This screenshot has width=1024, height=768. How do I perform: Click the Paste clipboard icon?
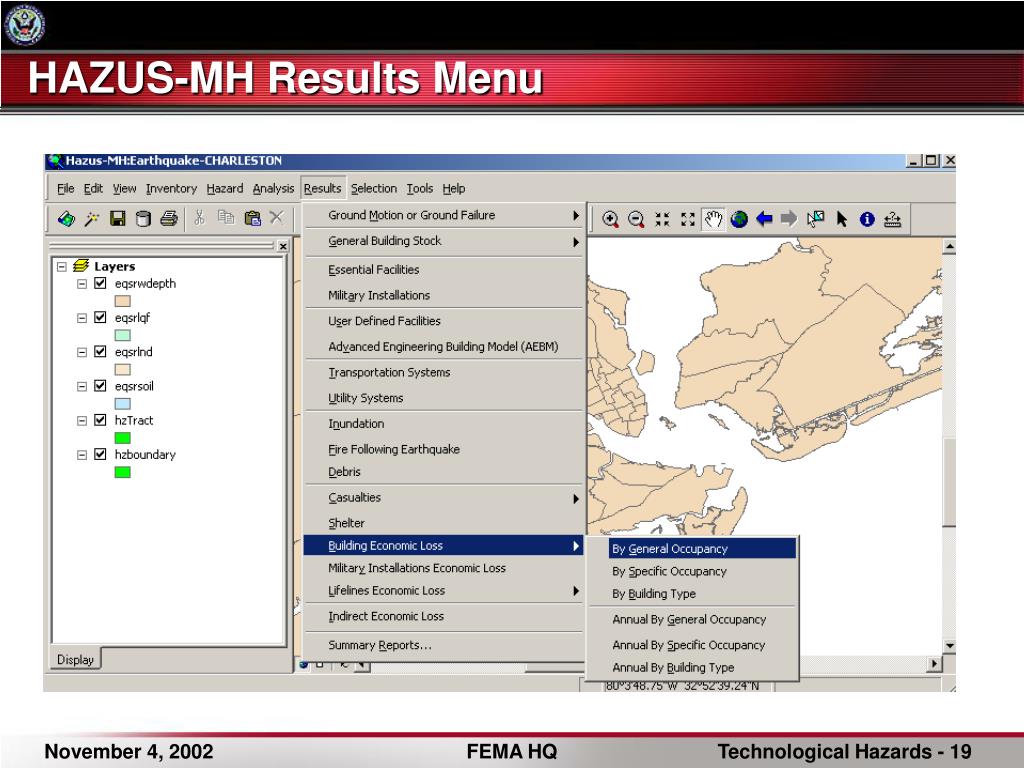point(252,218)
